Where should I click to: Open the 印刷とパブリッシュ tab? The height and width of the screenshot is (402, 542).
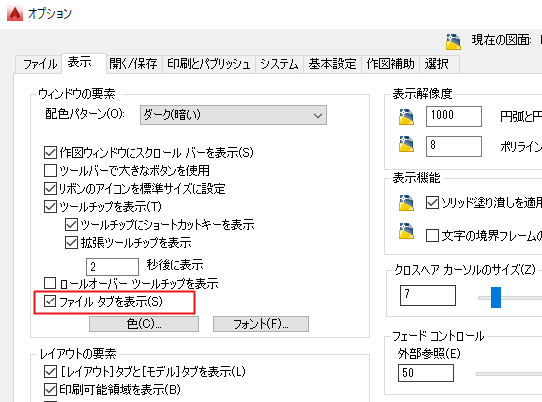pyautogui.click(x=208, y=64)
